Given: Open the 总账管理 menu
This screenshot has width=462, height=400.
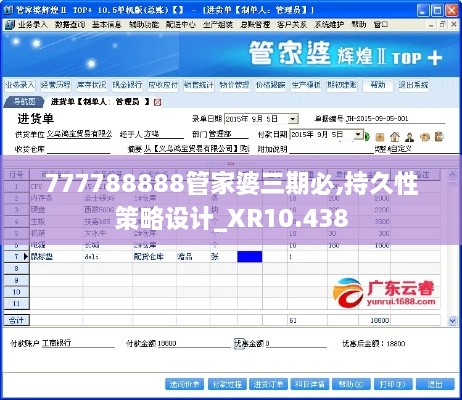Looking at the screenshot, I should click(x=255, y=25).
